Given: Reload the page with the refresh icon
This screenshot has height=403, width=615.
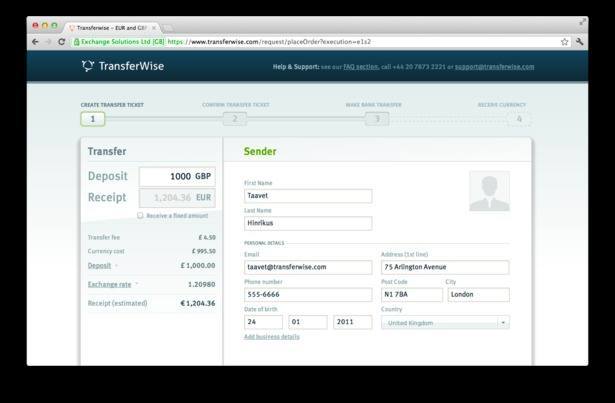Looking at the screenshot, I should pos(61,42).
